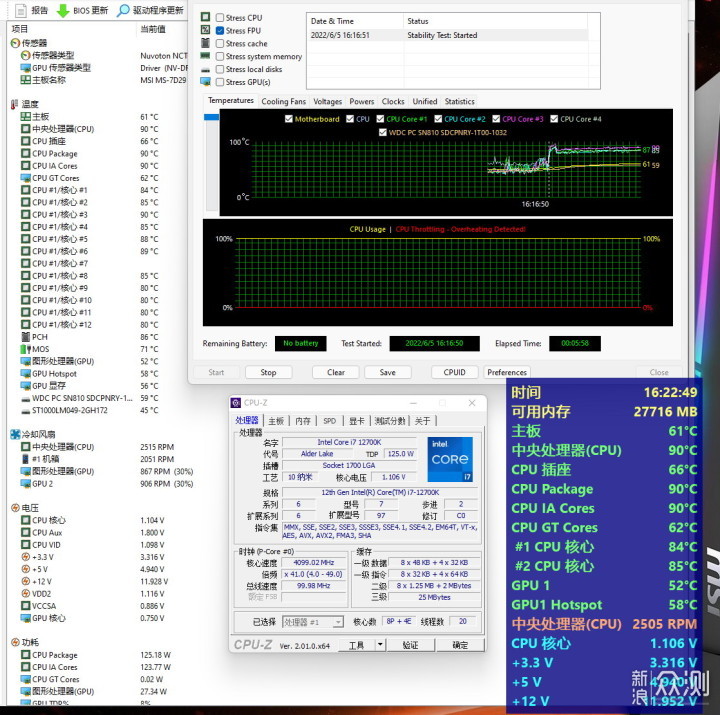
Task: Toggle CPU Core #4 graph checkbox
Action: (554, 119)
